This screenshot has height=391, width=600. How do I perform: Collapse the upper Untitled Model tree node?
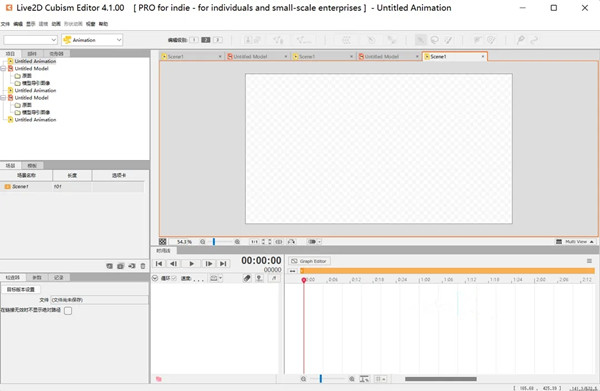[x=3, y=68]
